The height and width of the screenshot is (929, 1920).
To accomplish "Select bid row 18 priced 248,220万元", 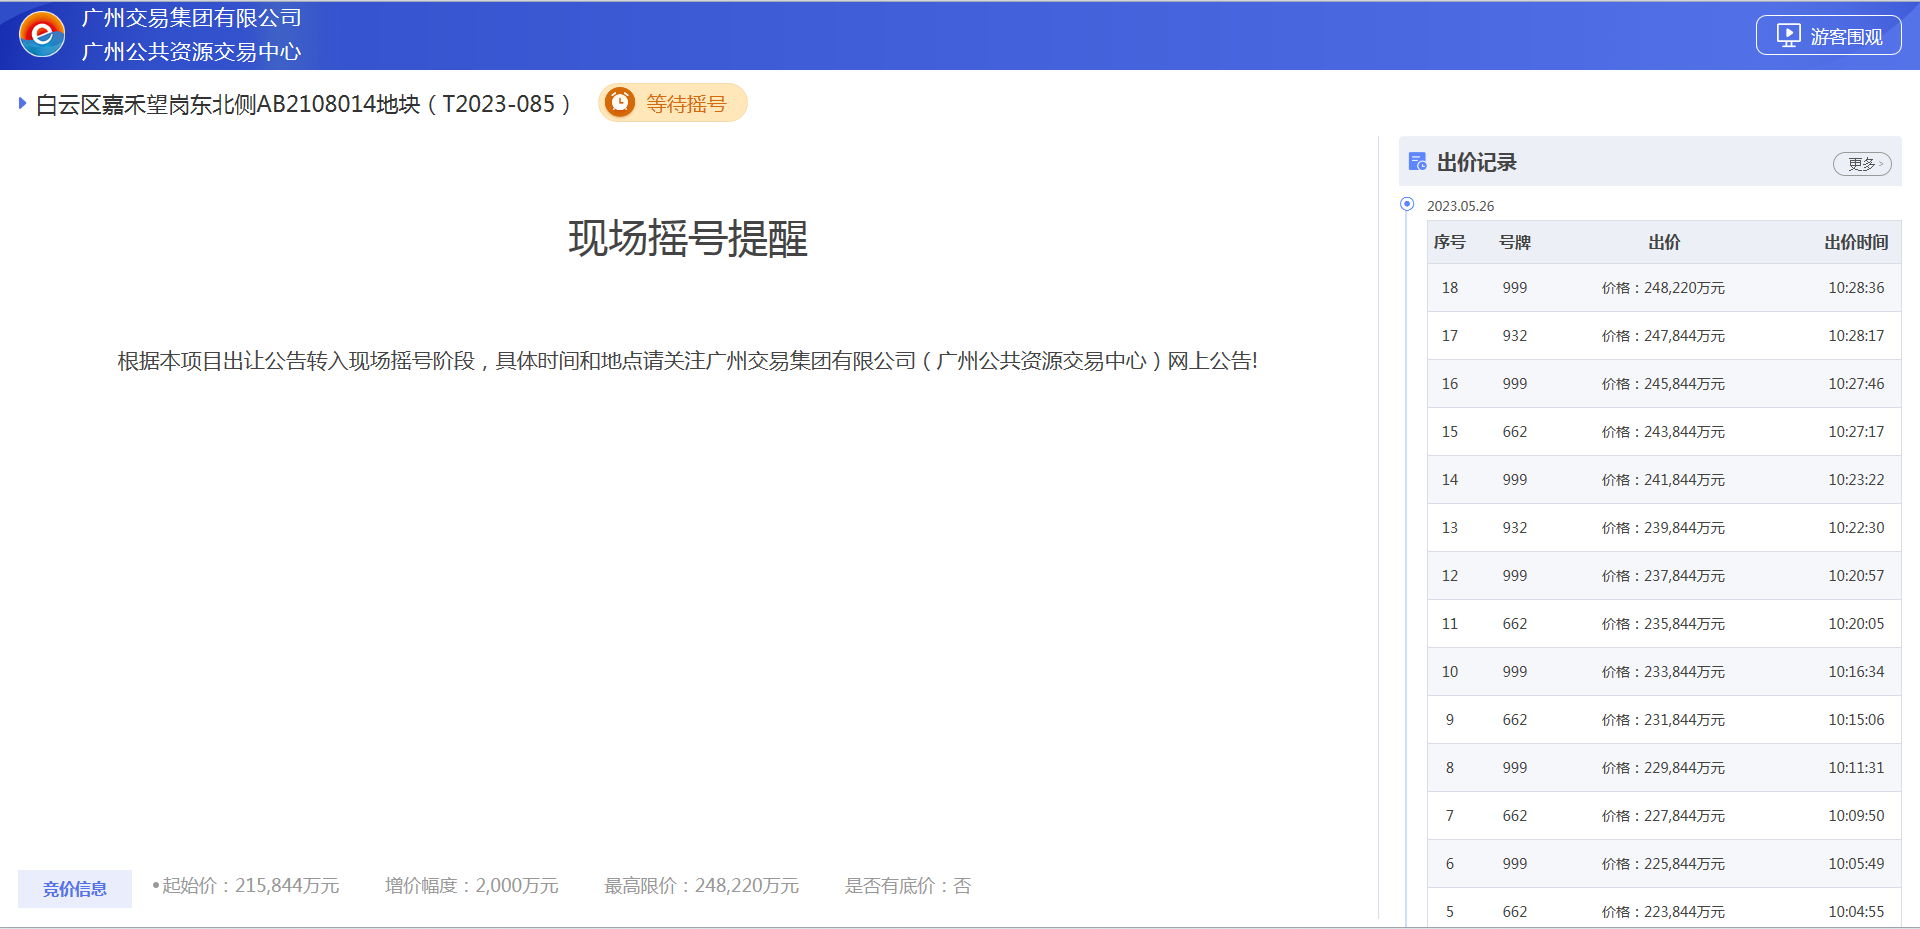I will click(1662, 288).
